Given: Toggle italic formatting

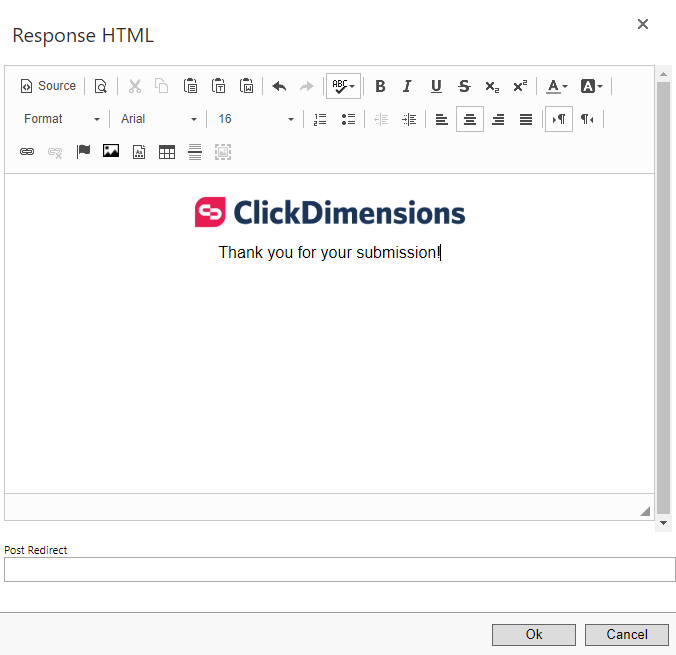Looking at the screenshot, I should point(407,86).
